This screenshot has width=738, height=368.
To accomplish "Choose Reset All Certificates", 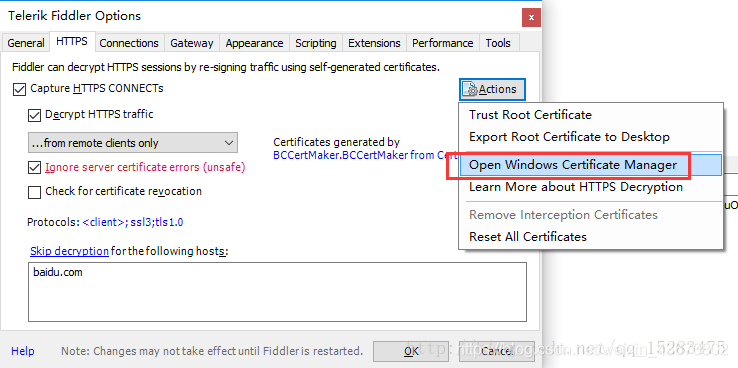I will (x=590, y=236).
